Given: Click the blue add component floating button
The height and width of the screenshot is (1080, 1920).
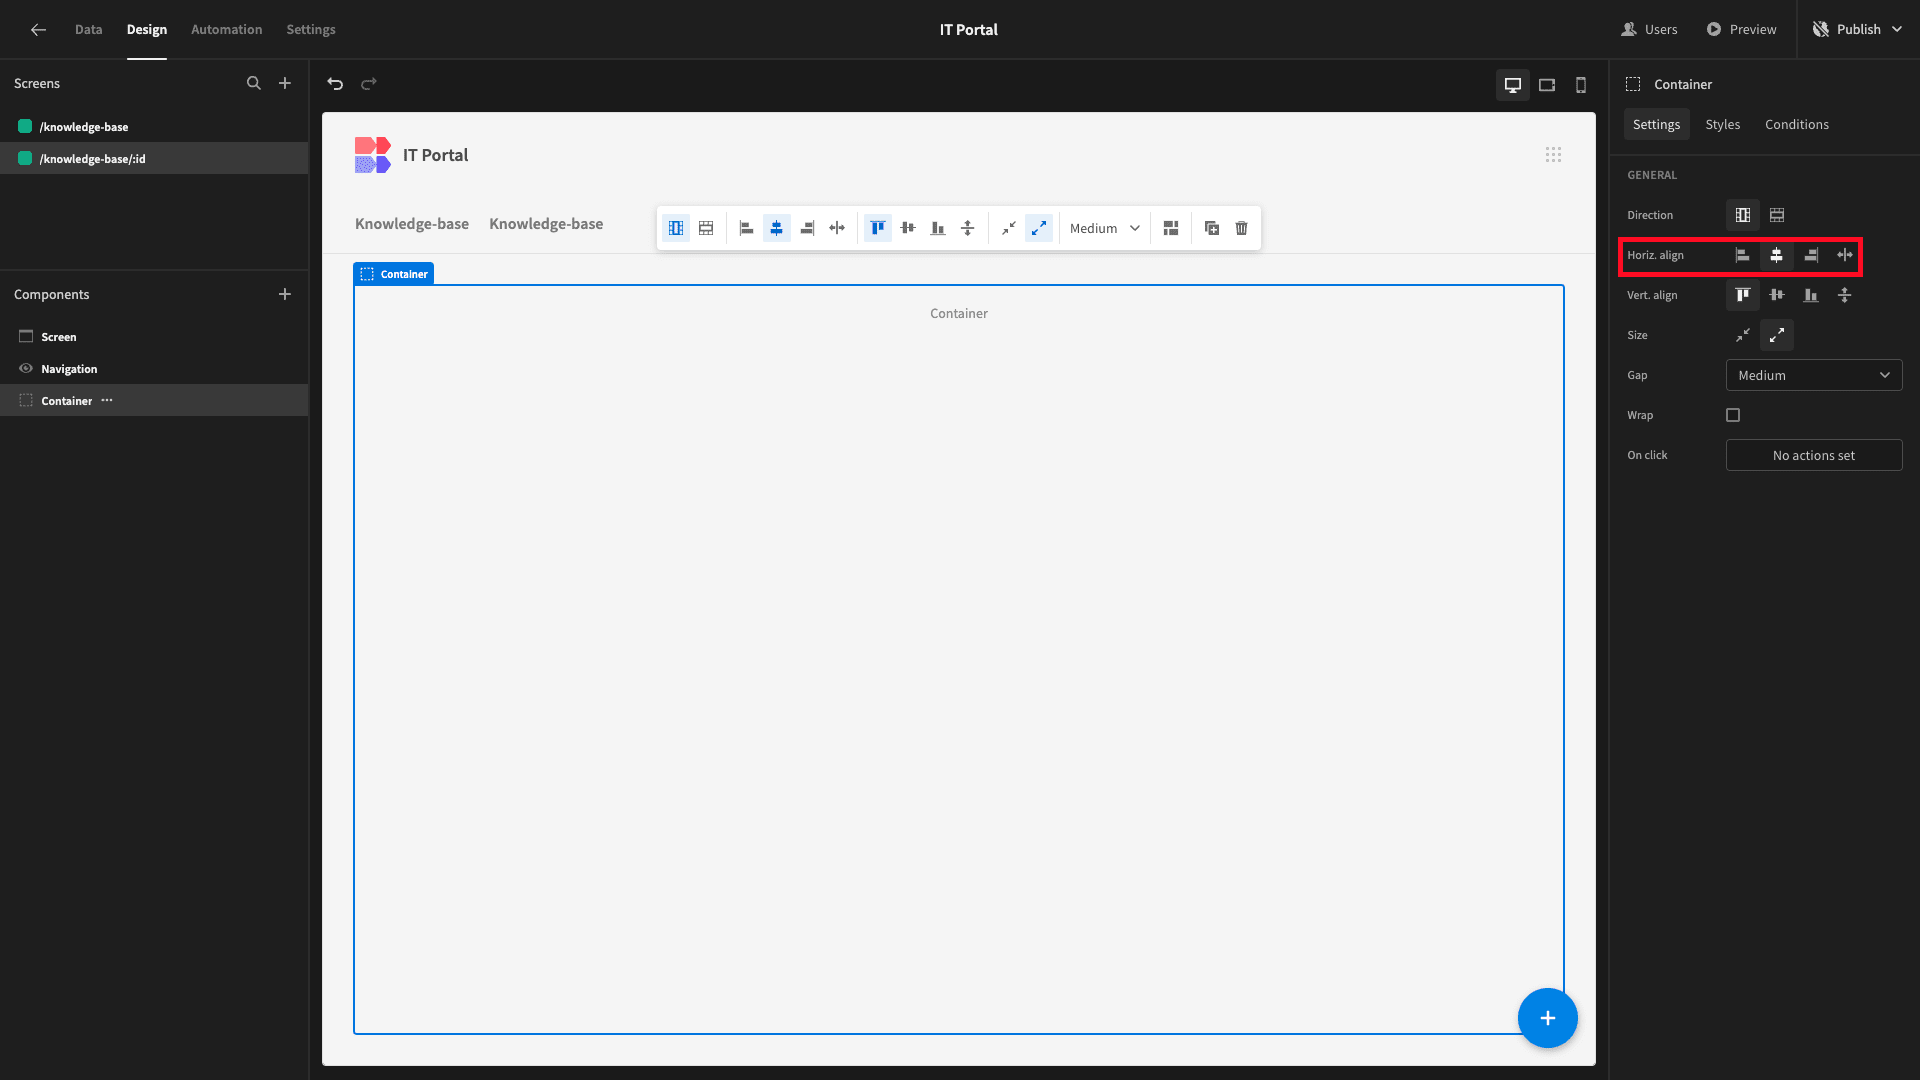Looking at the screenshot, I should point(1547,1018).
